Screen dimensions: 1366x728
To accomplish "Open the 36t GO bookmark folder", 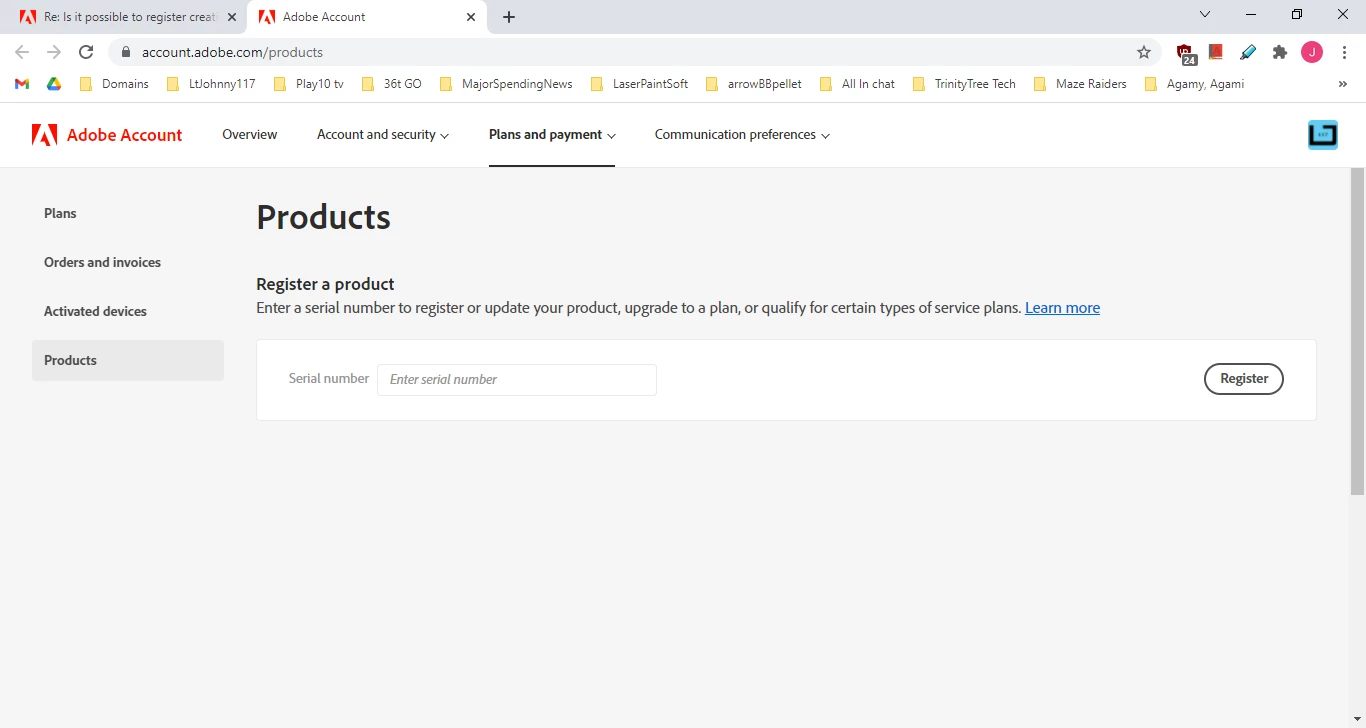I will click(391, 84).
